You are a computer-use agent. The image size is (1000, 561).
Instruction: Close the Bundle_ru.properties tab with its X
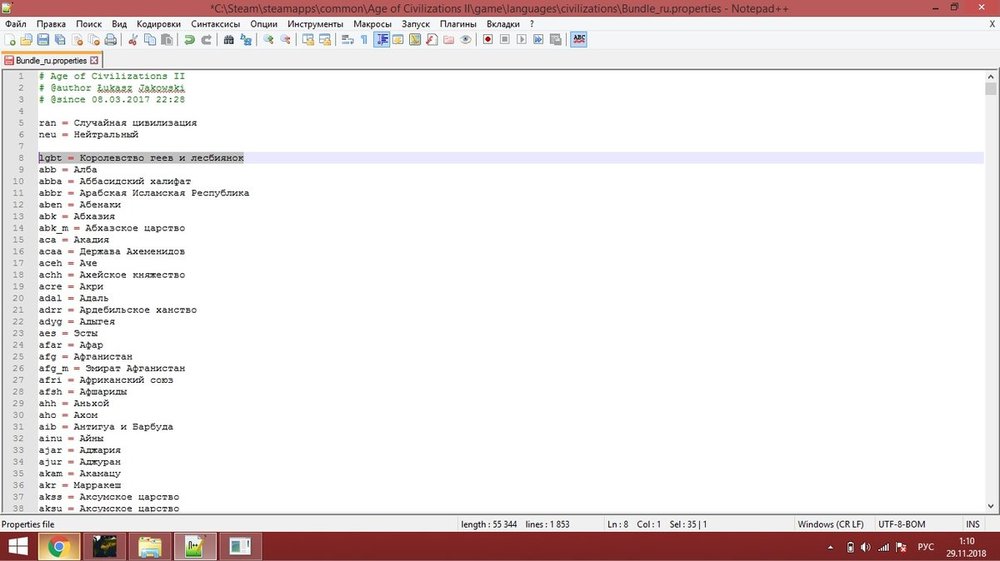click(x=94, y=61)
